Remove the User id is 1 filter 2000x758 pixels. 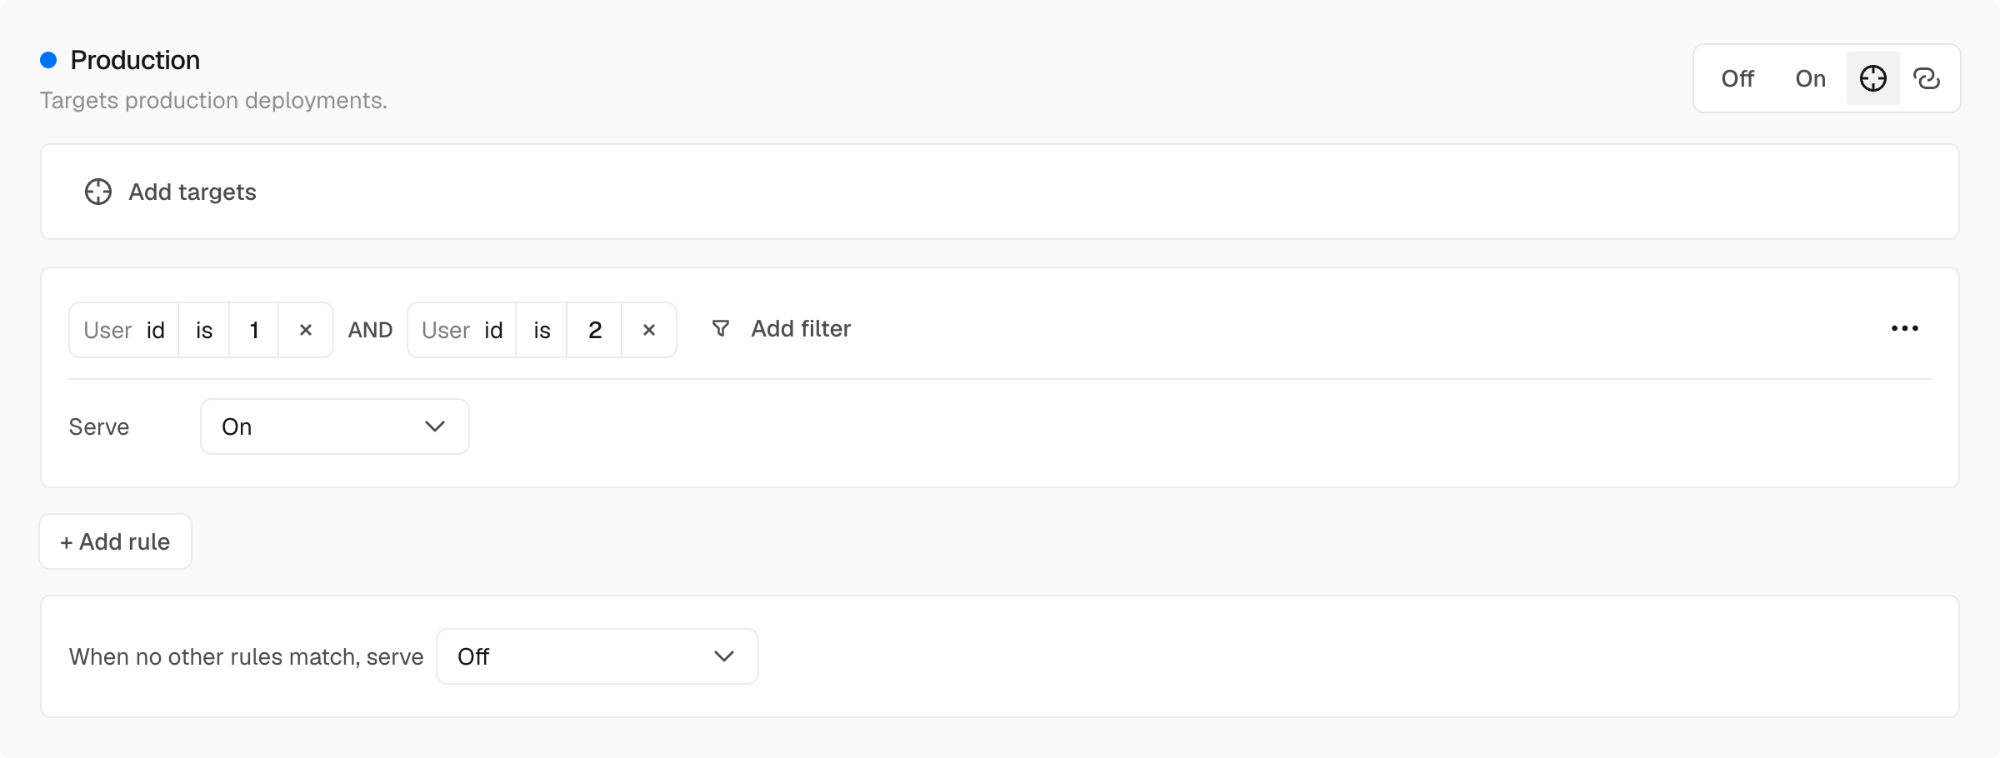[306, 330]
